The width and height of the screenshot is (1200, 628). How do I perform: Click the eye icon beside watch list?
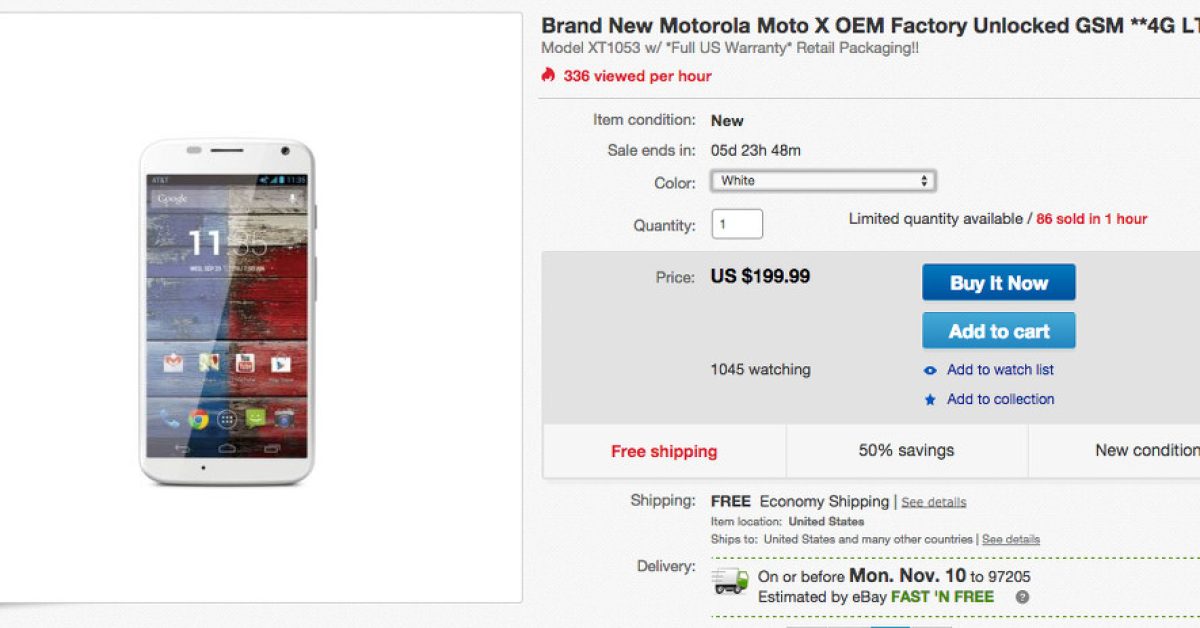coord(930,370)
